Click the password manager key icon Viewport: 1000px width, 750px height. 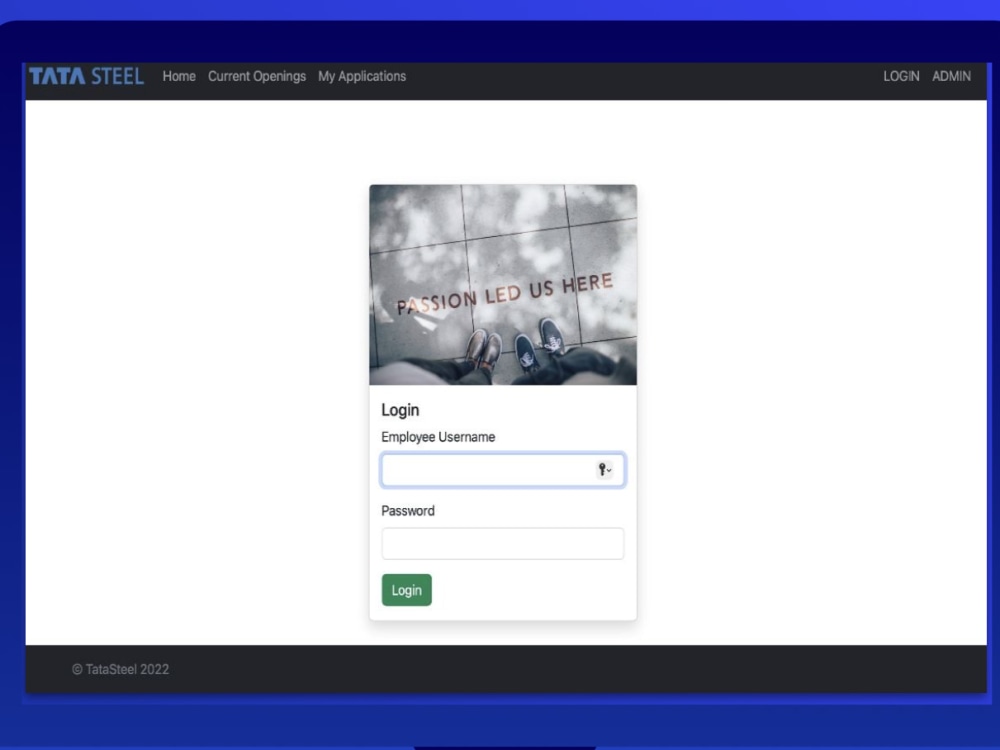coord(604,470)
